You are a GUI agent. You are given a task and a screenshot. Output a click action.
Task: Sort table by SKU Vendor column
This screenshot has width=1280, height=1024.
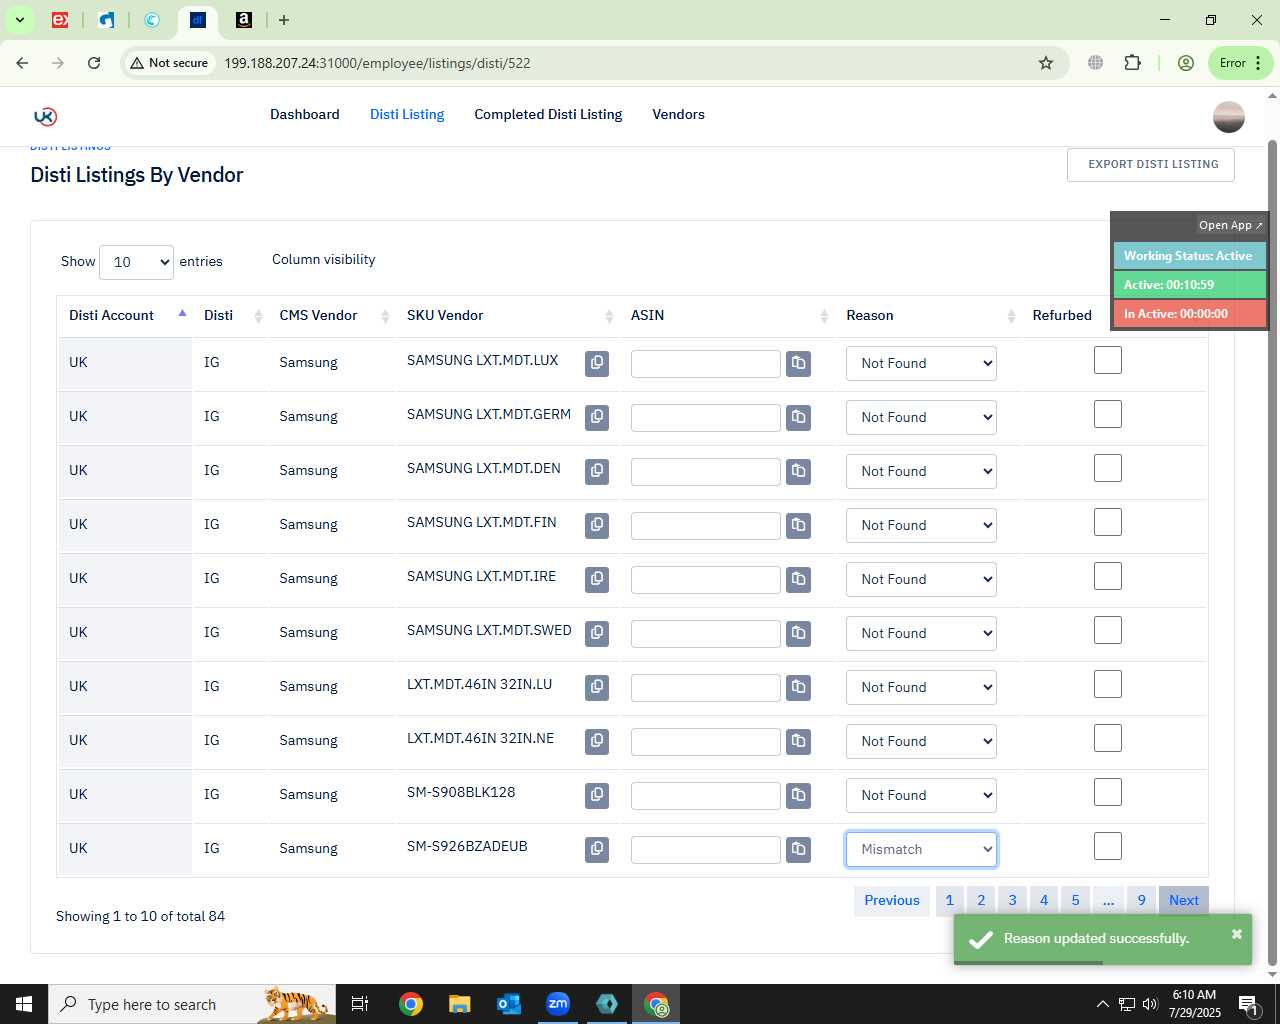[509, 315]
